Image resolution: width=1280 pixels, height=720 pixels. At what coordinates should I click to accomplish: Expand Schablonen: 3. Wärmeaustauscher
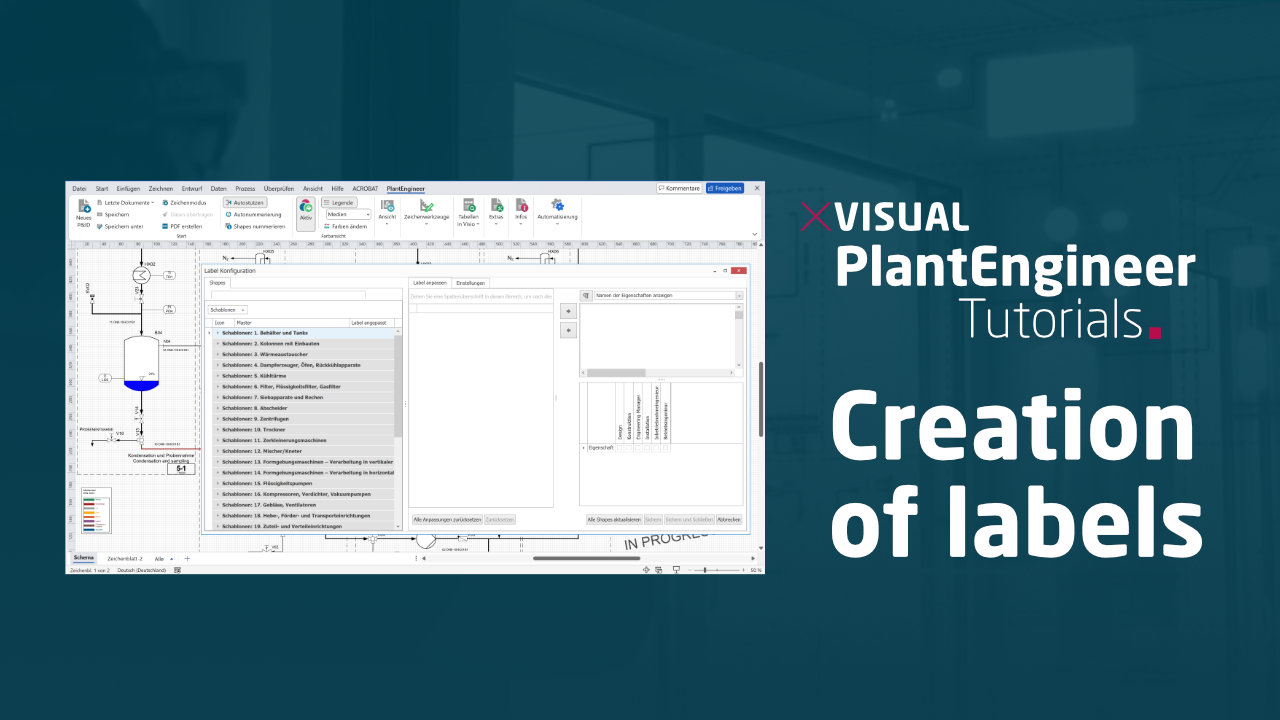(218, 354)
